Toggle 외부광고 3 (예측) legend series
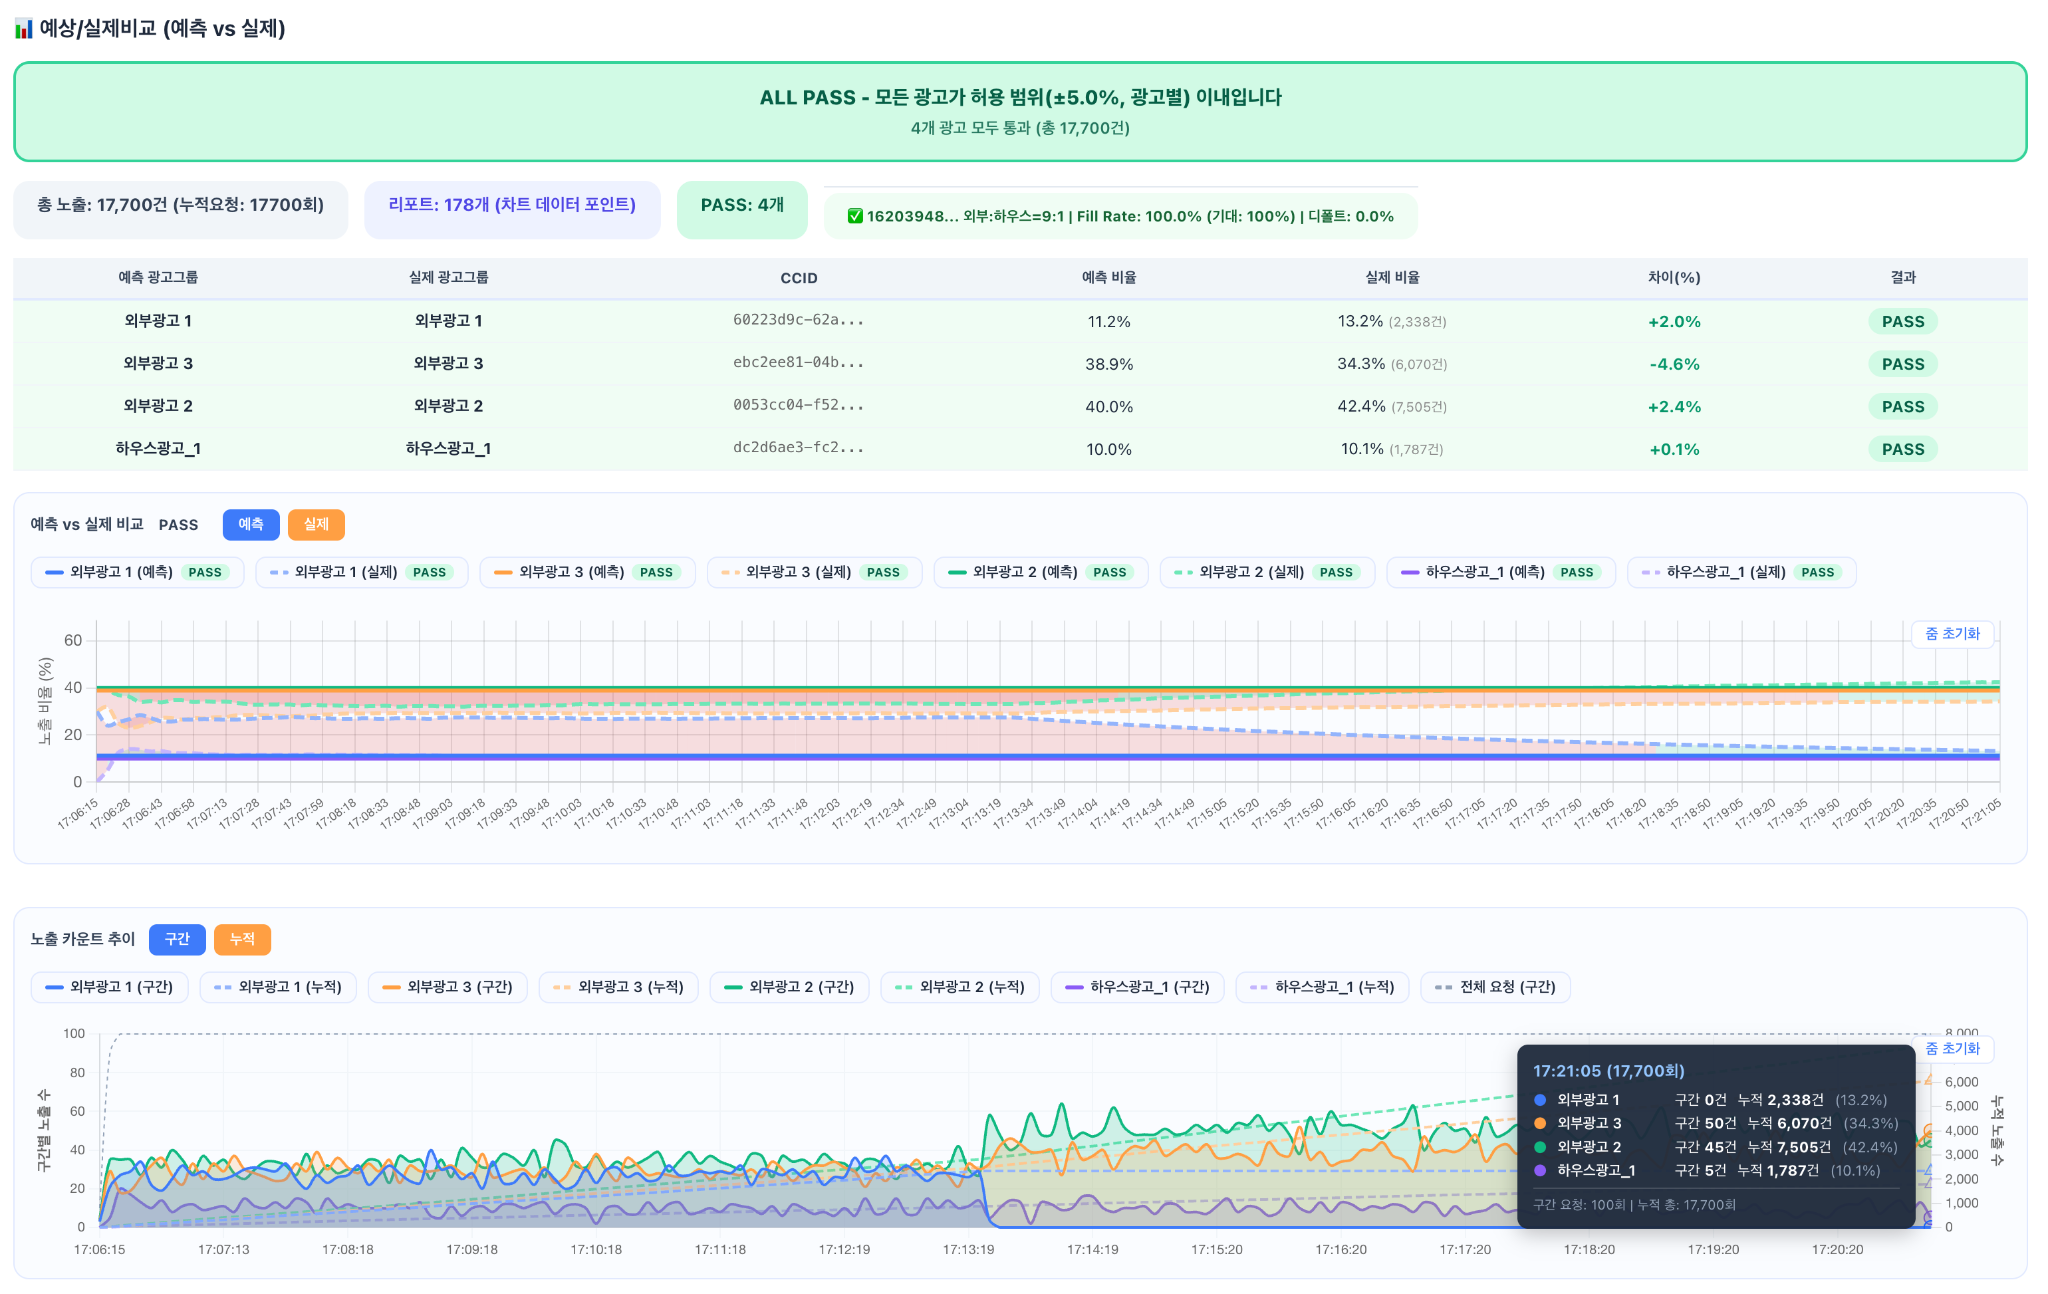Image resolution: width=2048 pixels, height=1294 pixels. [x=588, y=572]
